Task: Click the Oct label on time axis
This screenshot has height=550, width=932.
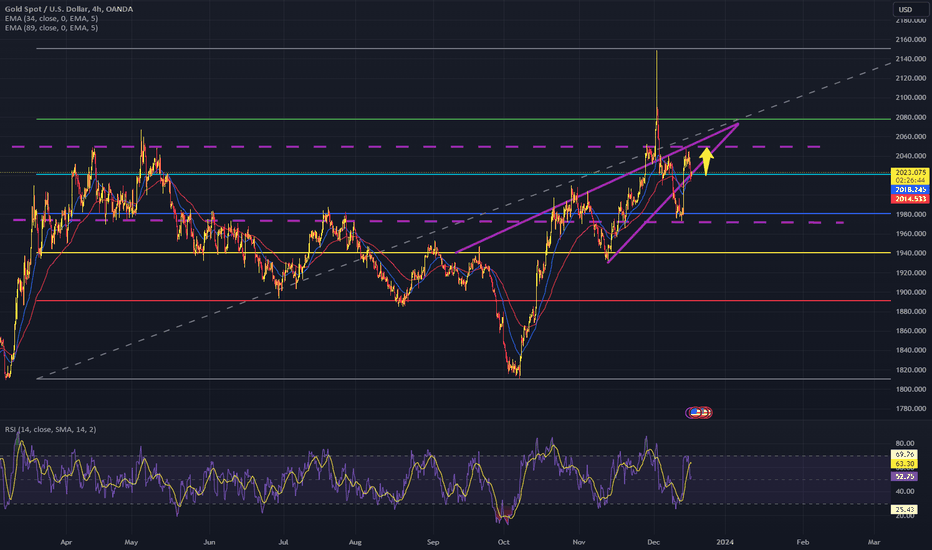Action: [503, 542]
